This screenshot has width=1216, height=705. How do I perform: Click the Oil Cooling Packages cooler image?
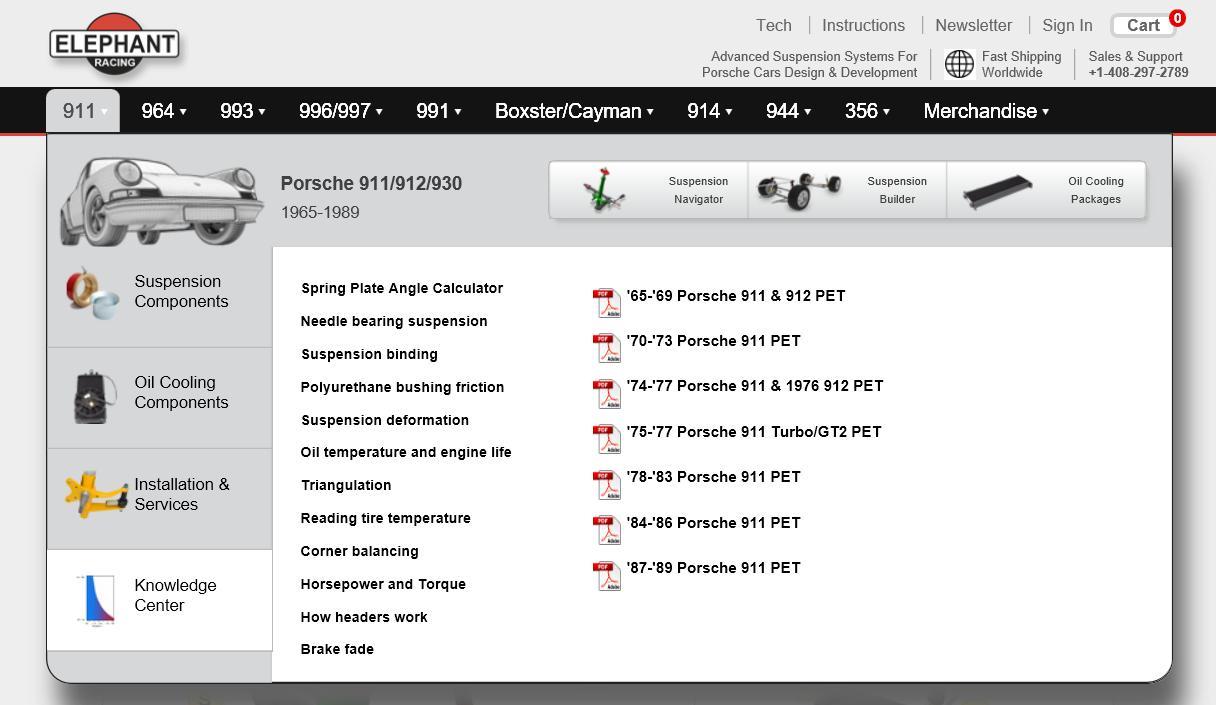point(998,191)
